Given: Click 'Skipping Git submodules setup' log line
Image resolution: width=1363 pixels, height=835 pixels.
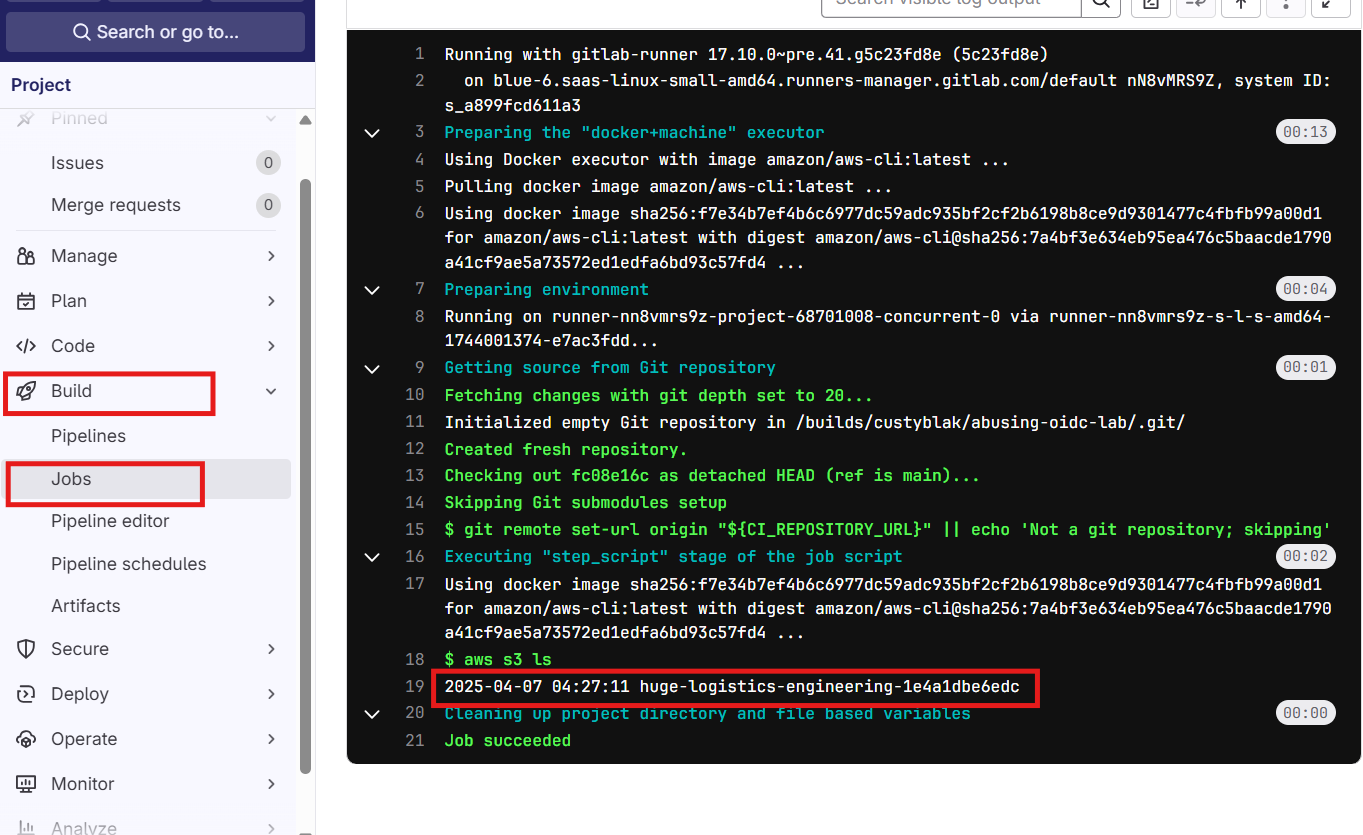Looking at the screenshot, I should tap(586, 503).
